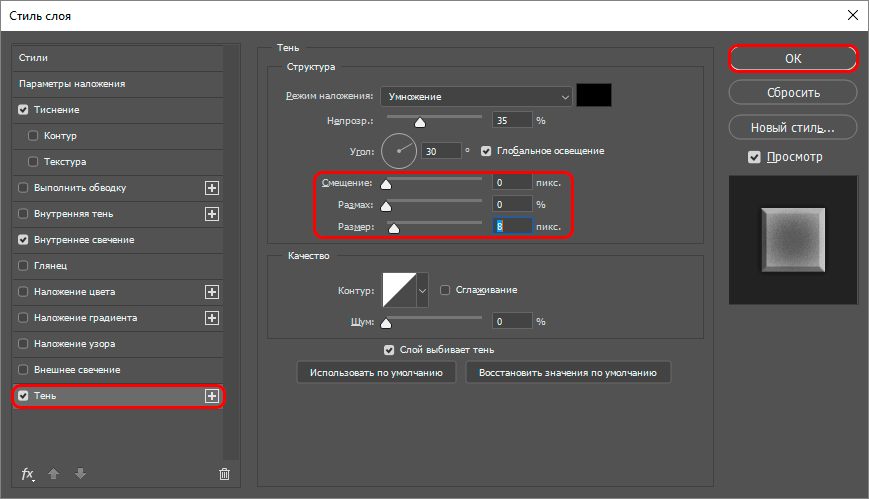Select the Глянец row label
Viewport: 869px width, 499px height.
[x=50, y=266]
